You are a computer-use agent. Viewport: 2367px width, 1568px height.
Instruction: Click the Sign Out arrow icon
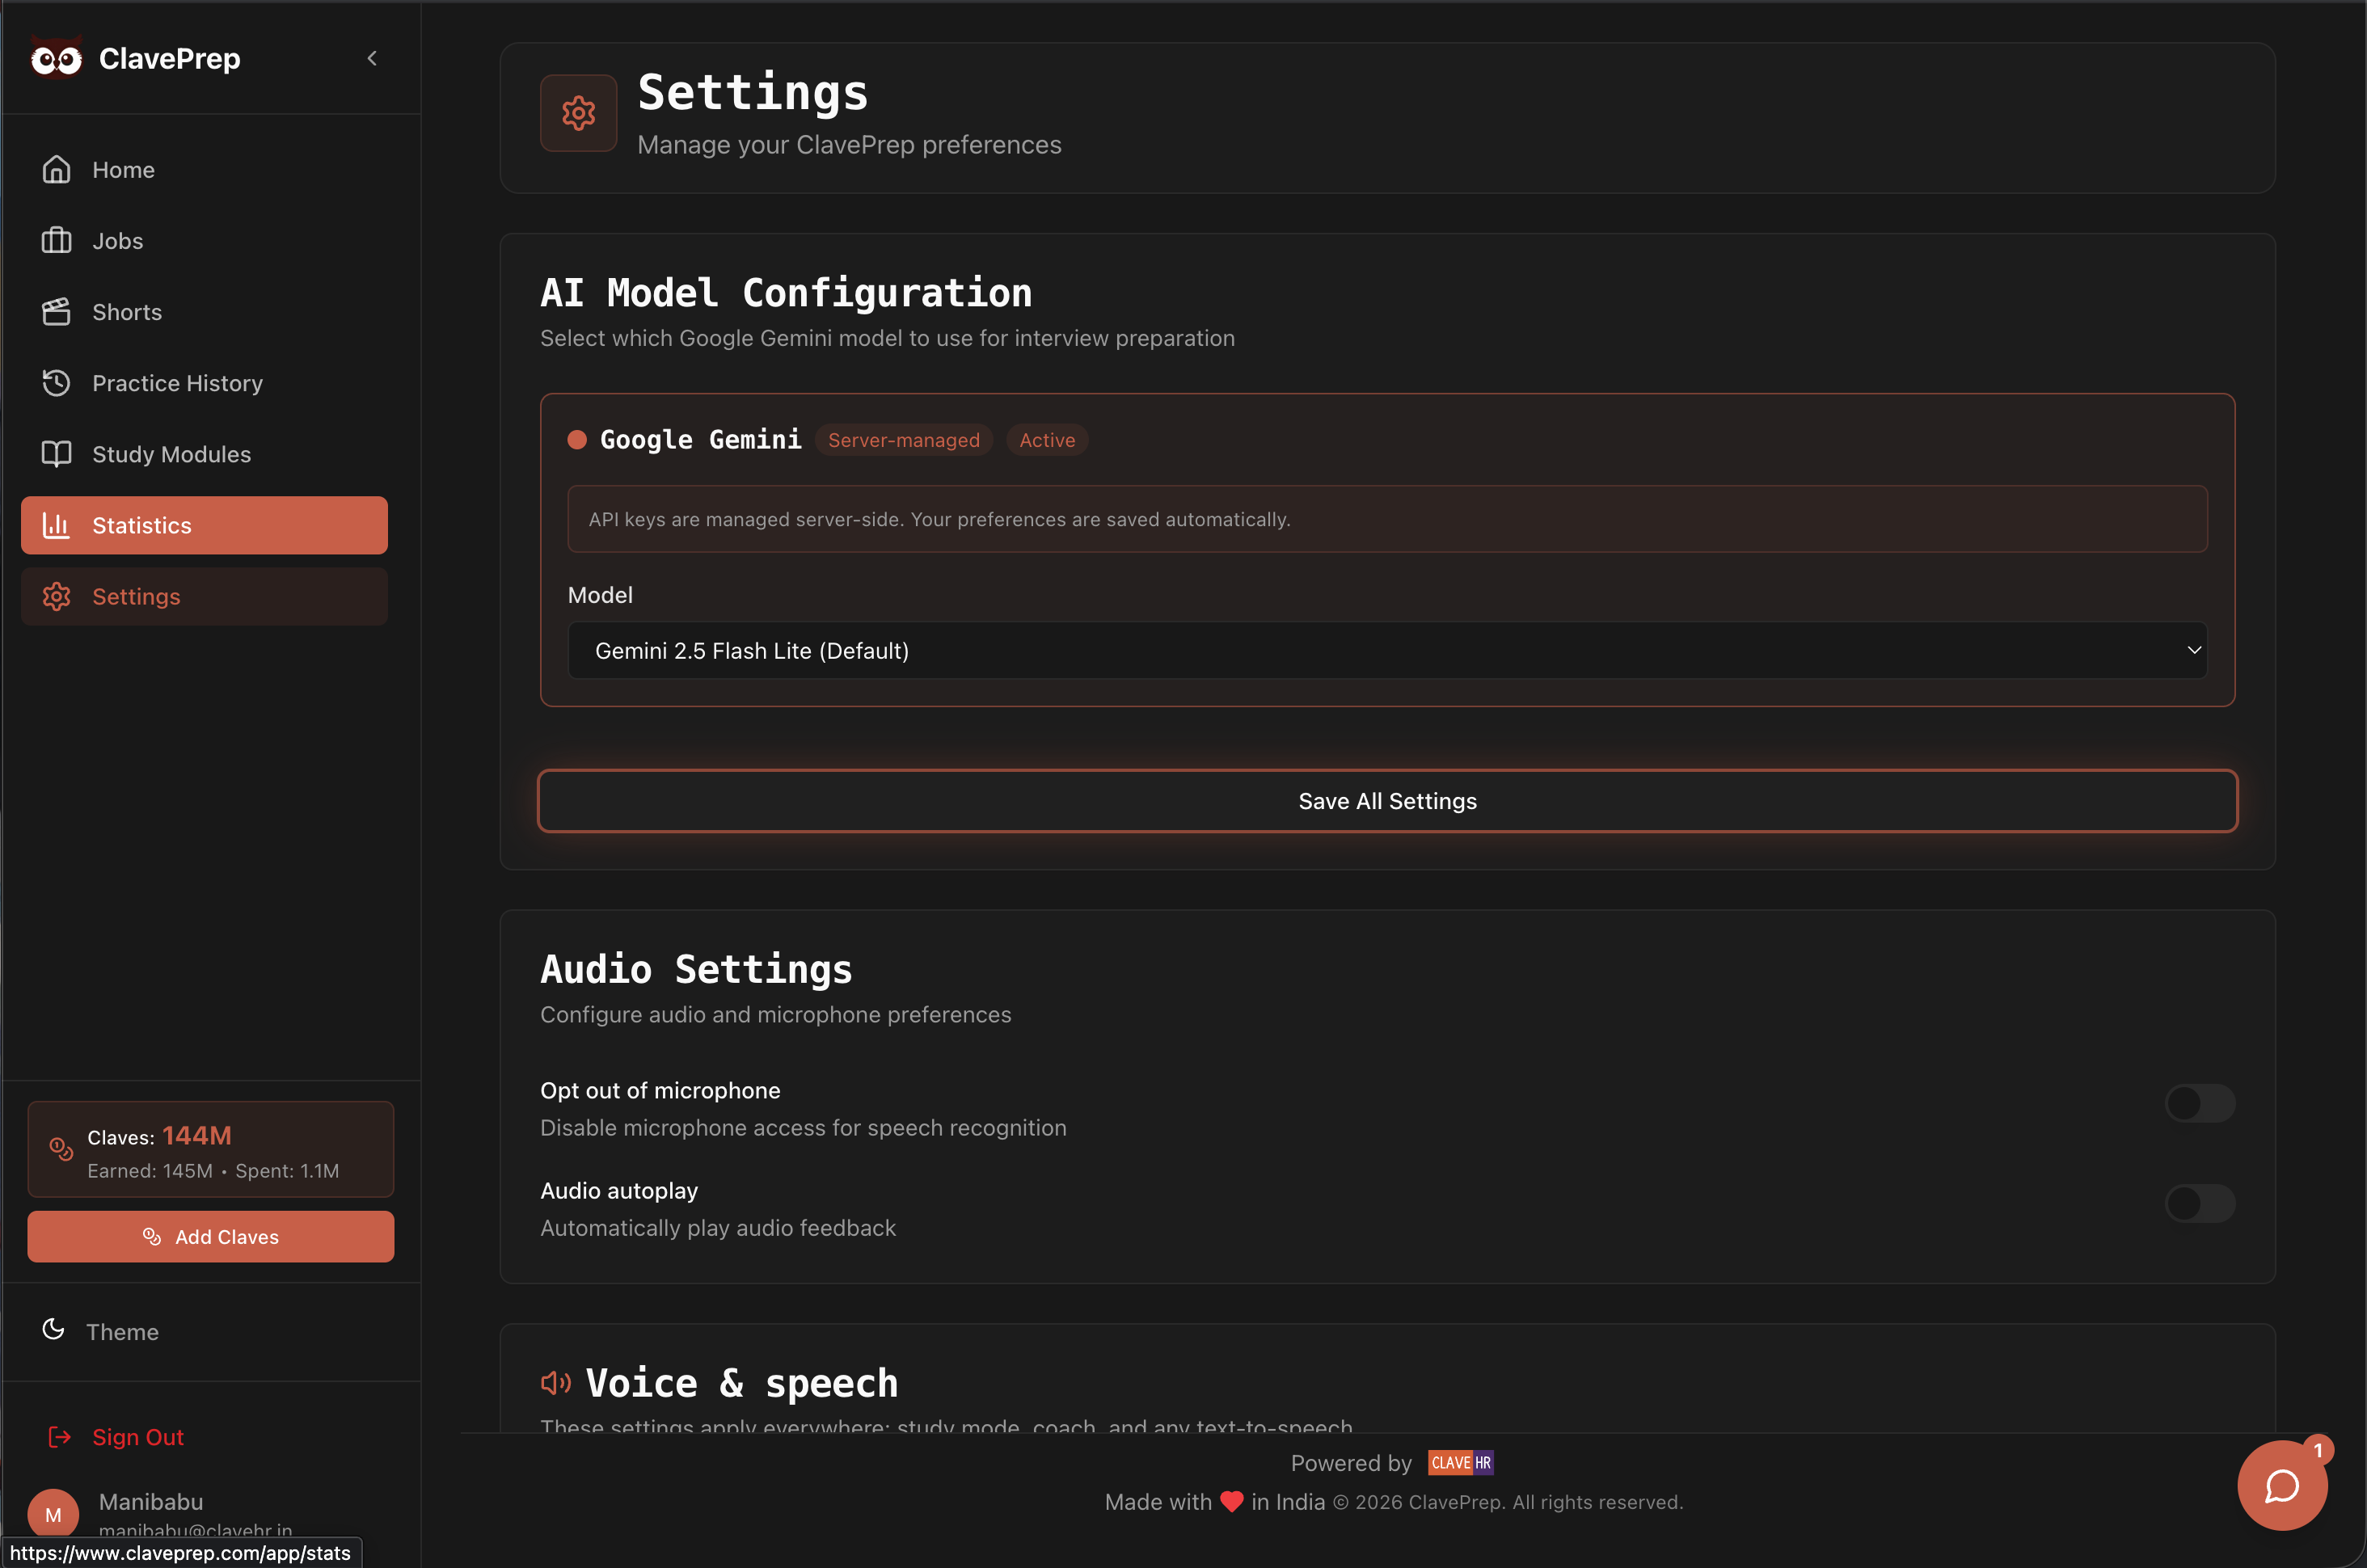60,1437
